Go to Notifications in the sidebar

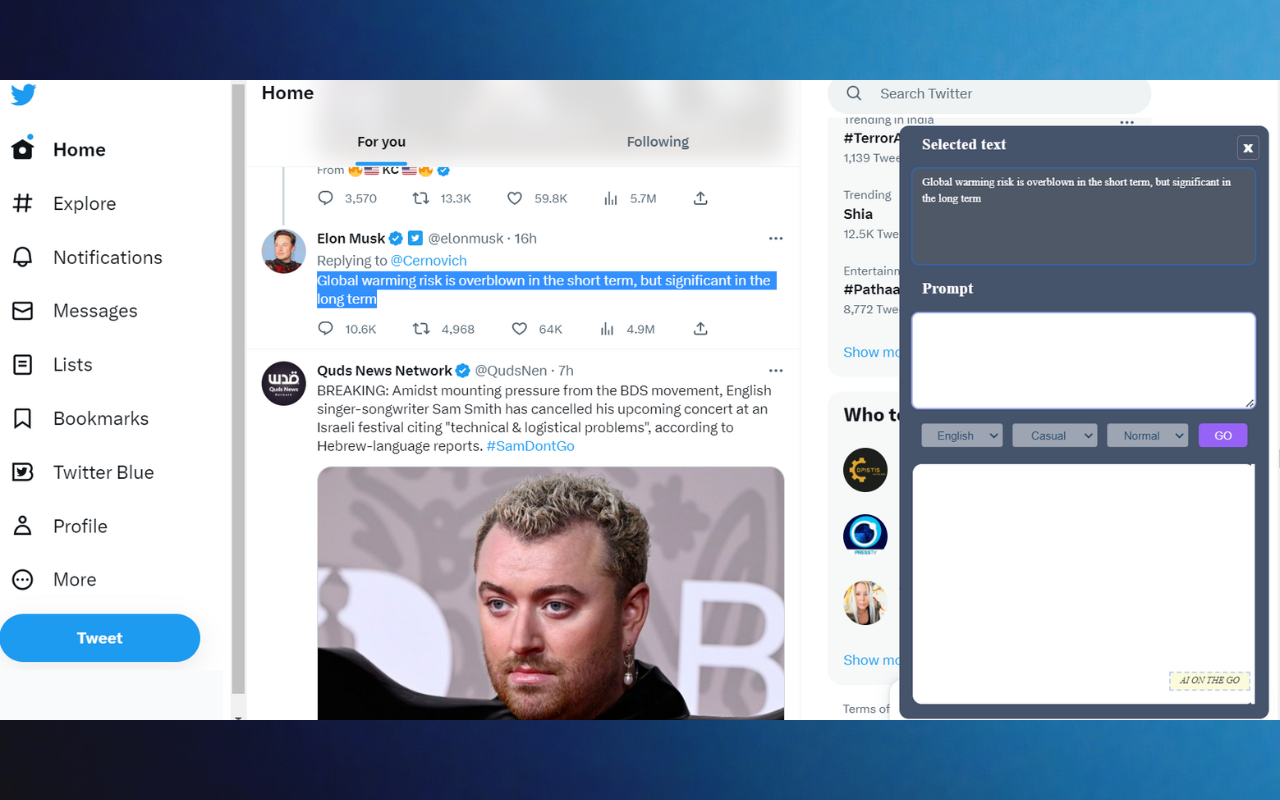[87, 257]
